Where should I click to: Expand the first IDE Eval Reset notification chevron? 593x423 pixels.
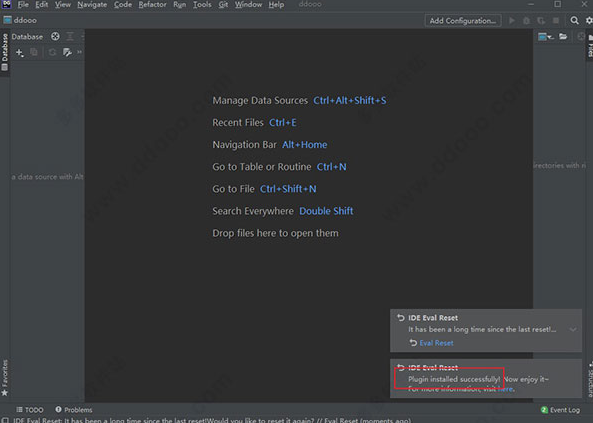coord(573,330)
